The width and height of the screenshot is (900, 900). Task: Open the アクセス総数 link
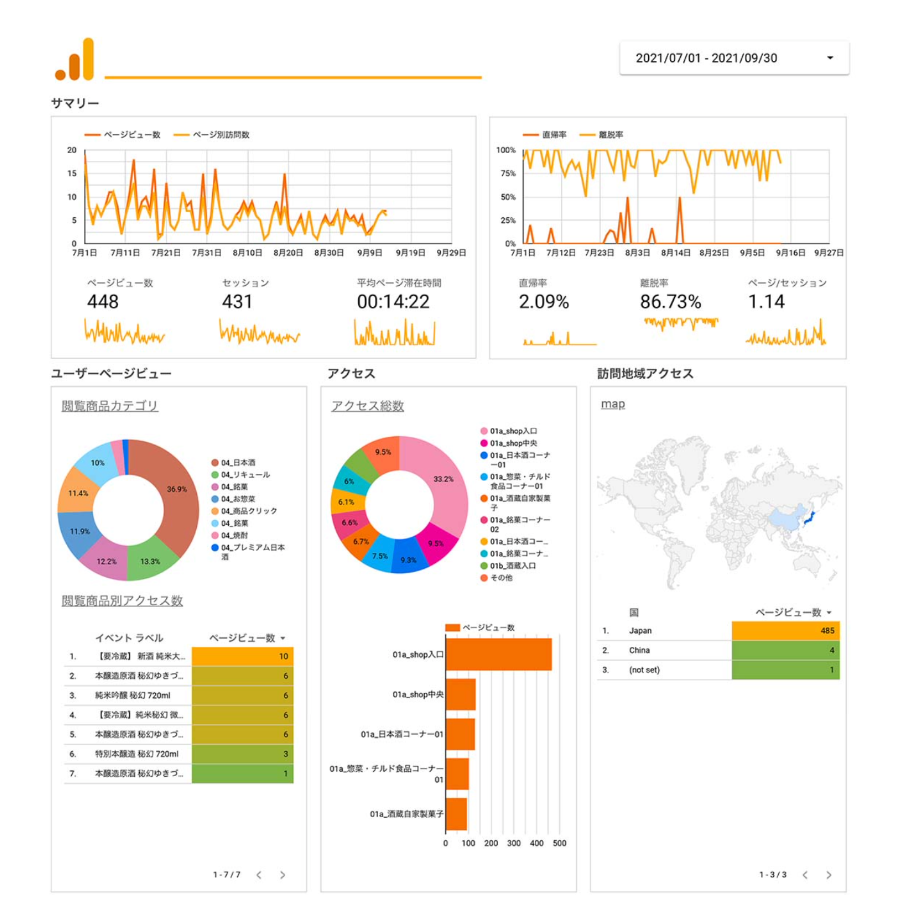click(368, 406)
